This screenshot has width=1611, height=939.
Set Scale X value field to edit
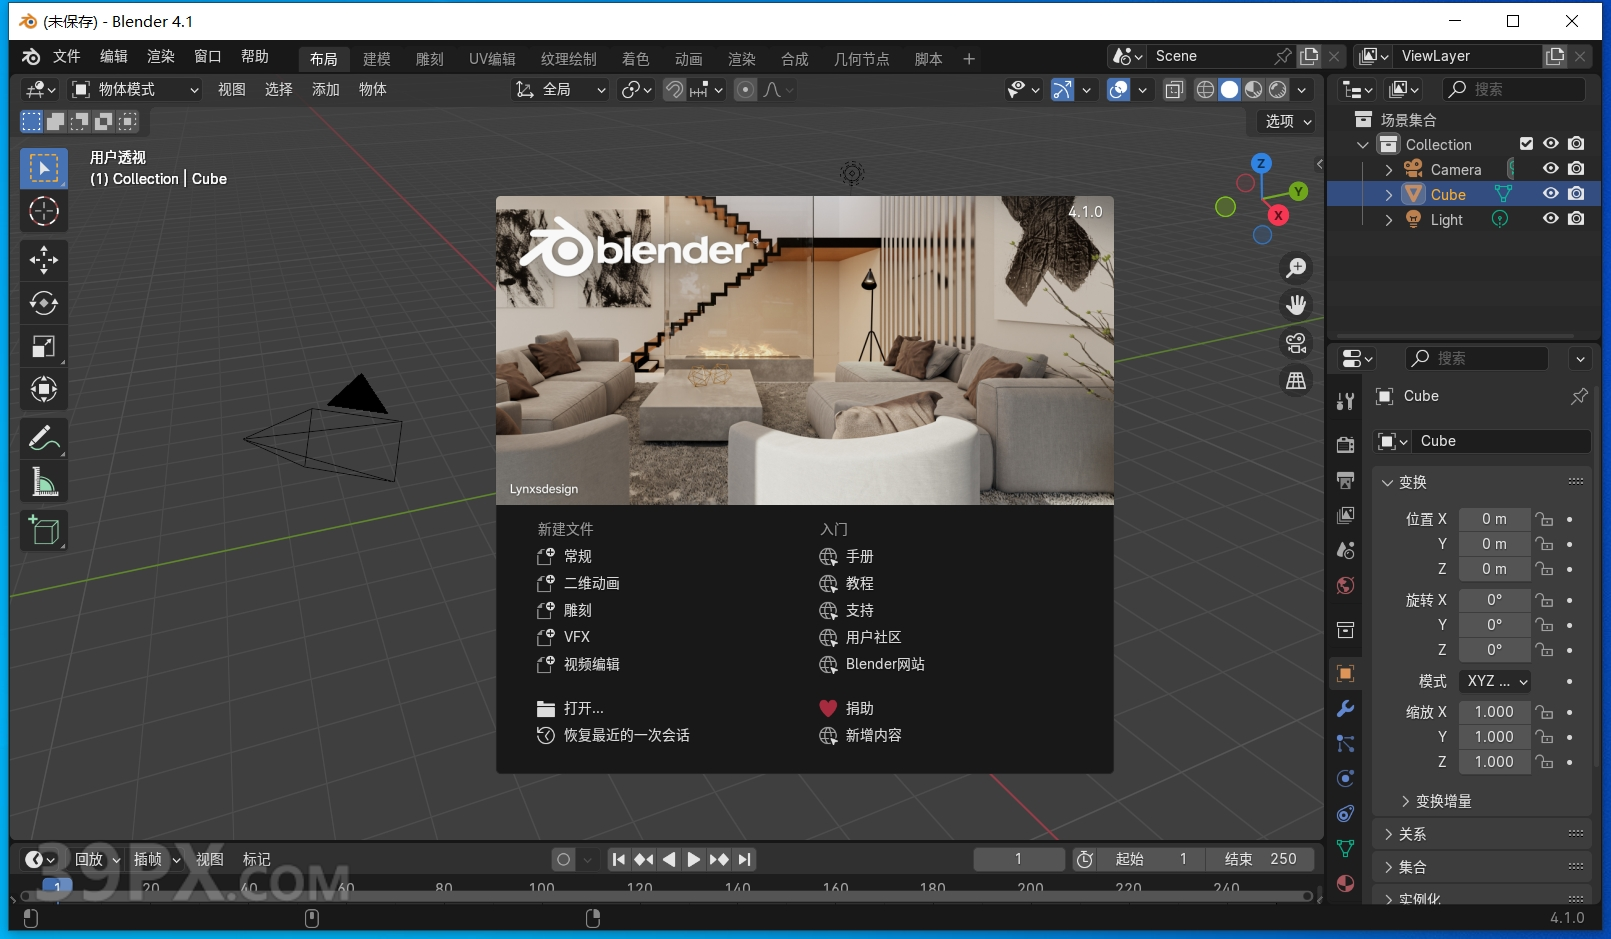1494,711
